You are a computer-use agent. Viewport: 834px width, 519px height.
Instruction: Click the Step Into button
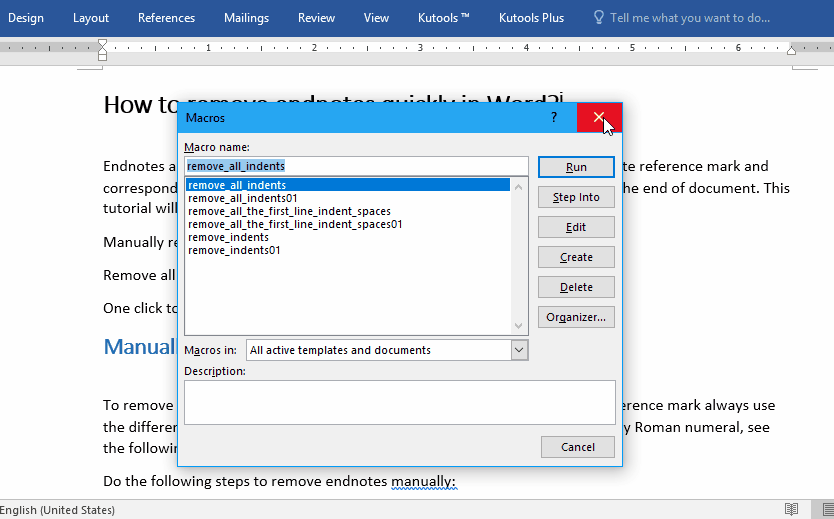[576, 197]
